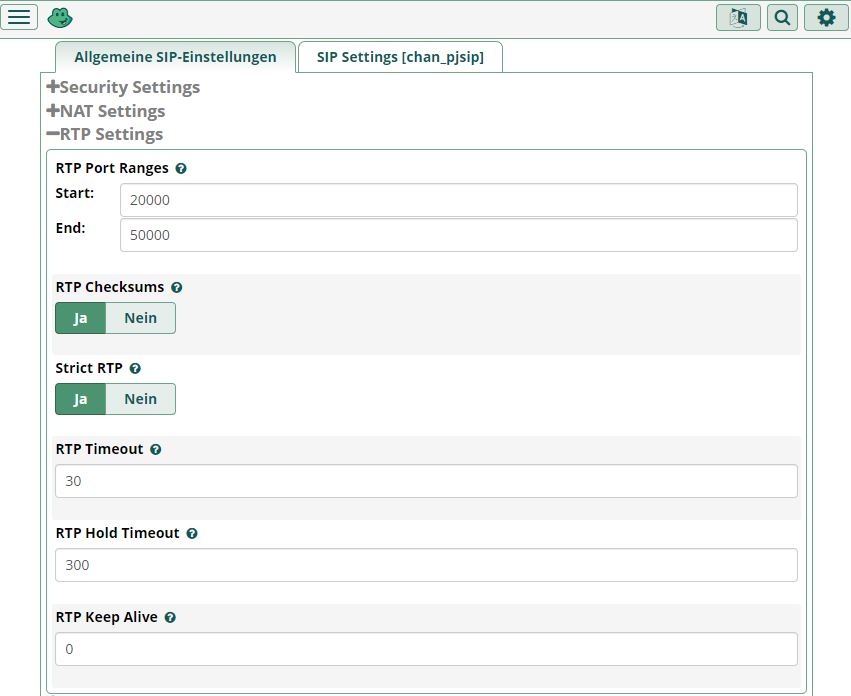Open the language selection icon

738,17
